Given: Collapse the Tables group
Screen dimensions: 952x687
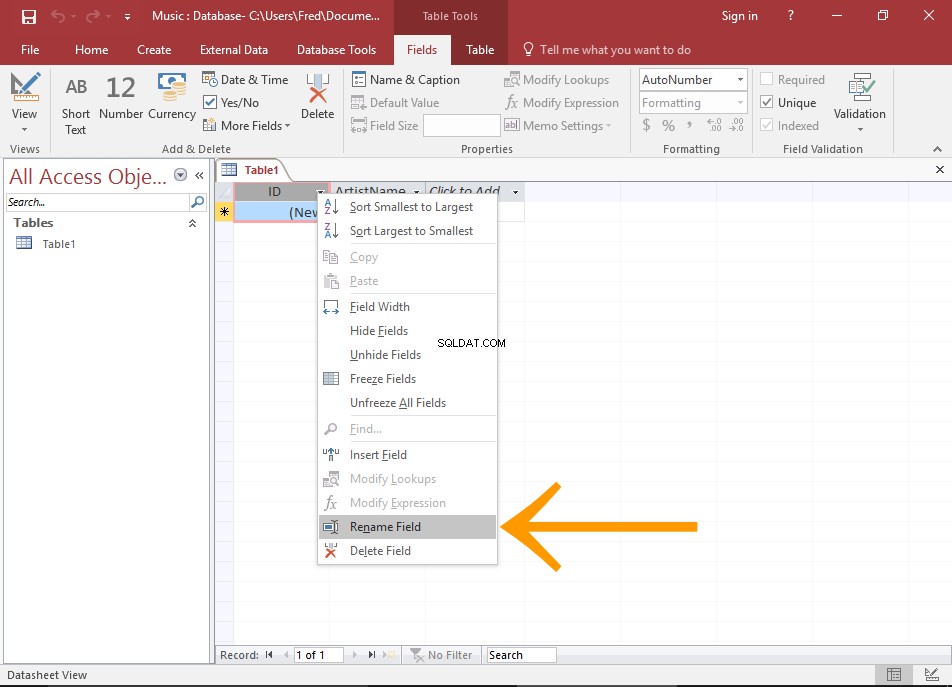Looking at the screenshot, I should (x=192, y=223).
